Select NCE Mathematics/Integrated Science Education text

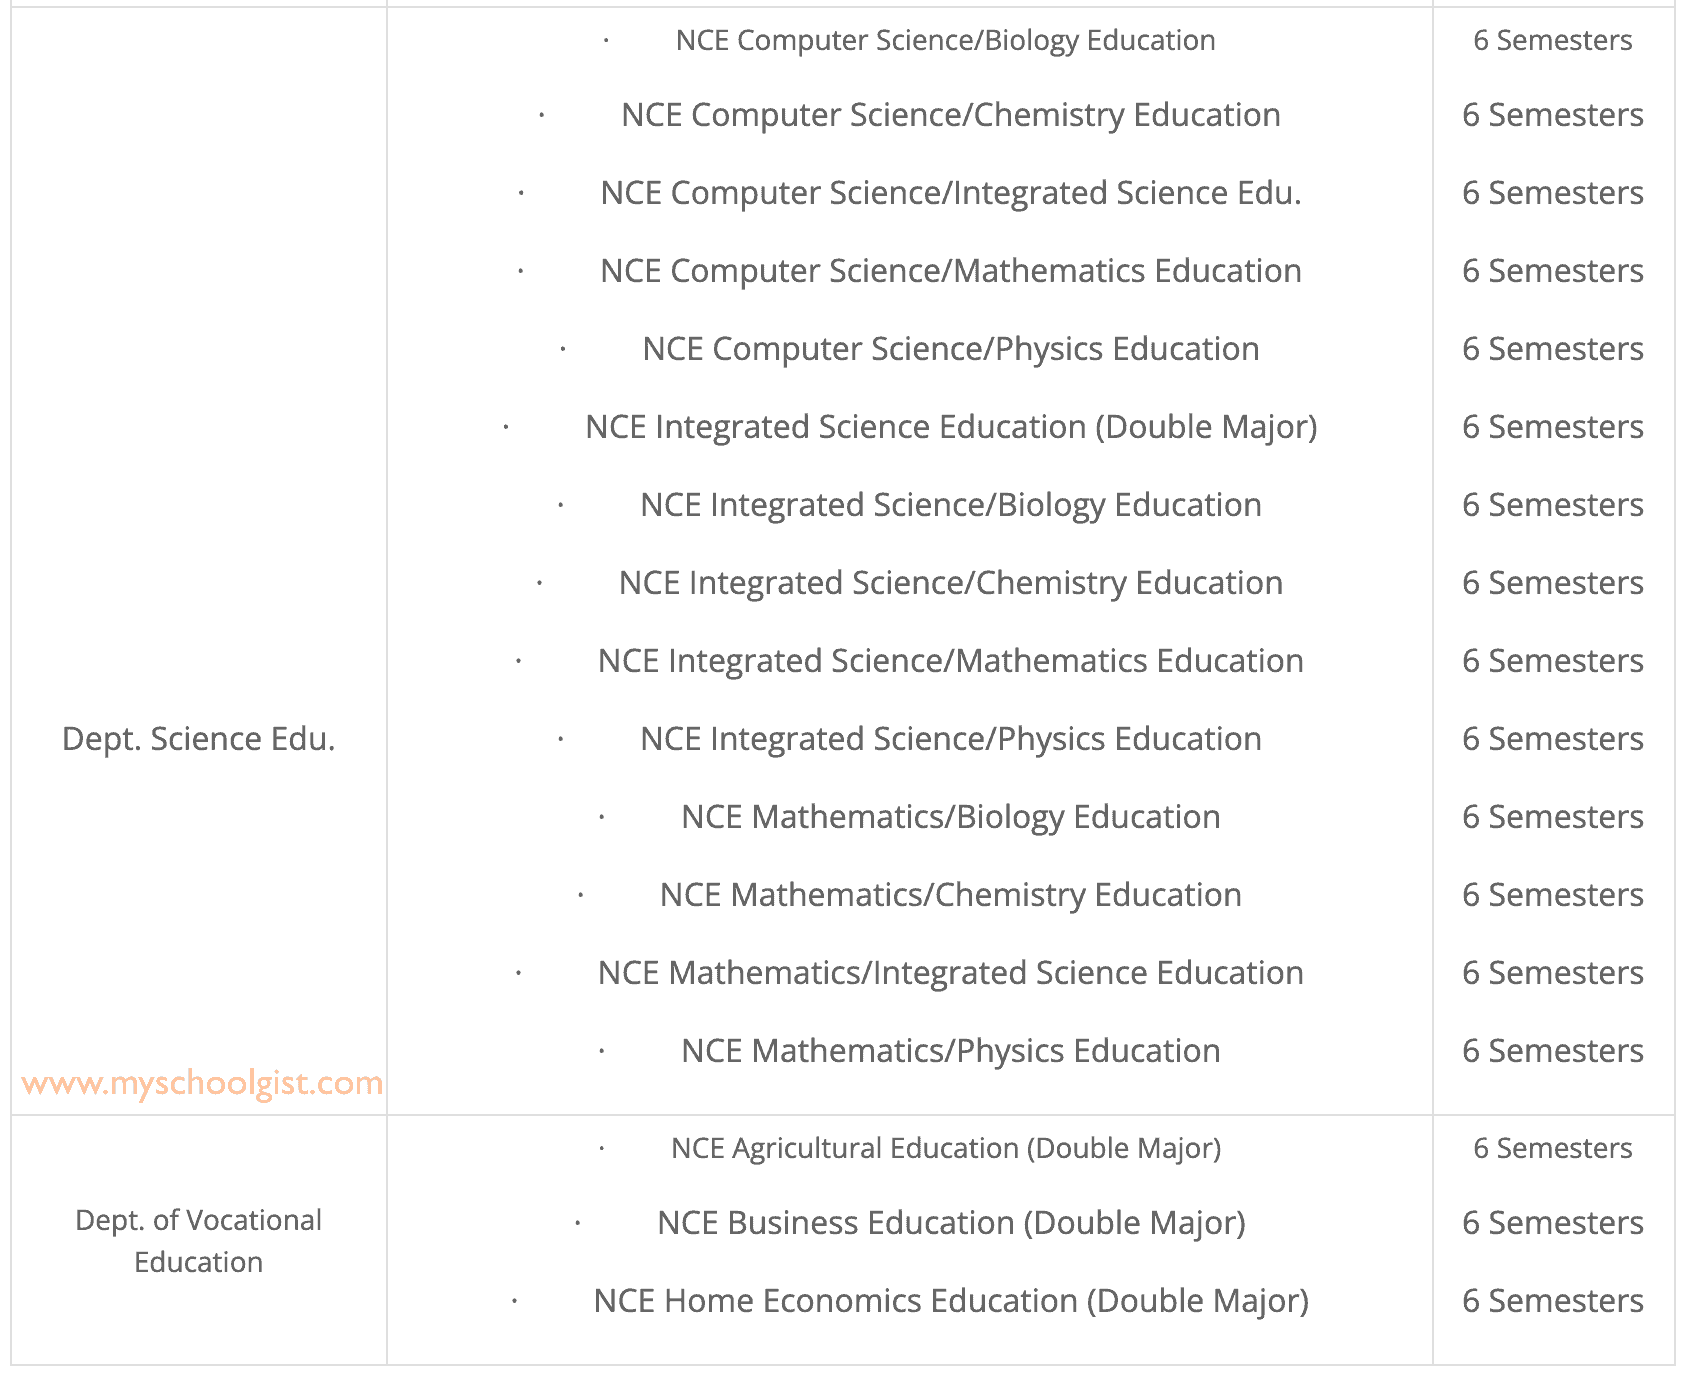tap(950, 973)
